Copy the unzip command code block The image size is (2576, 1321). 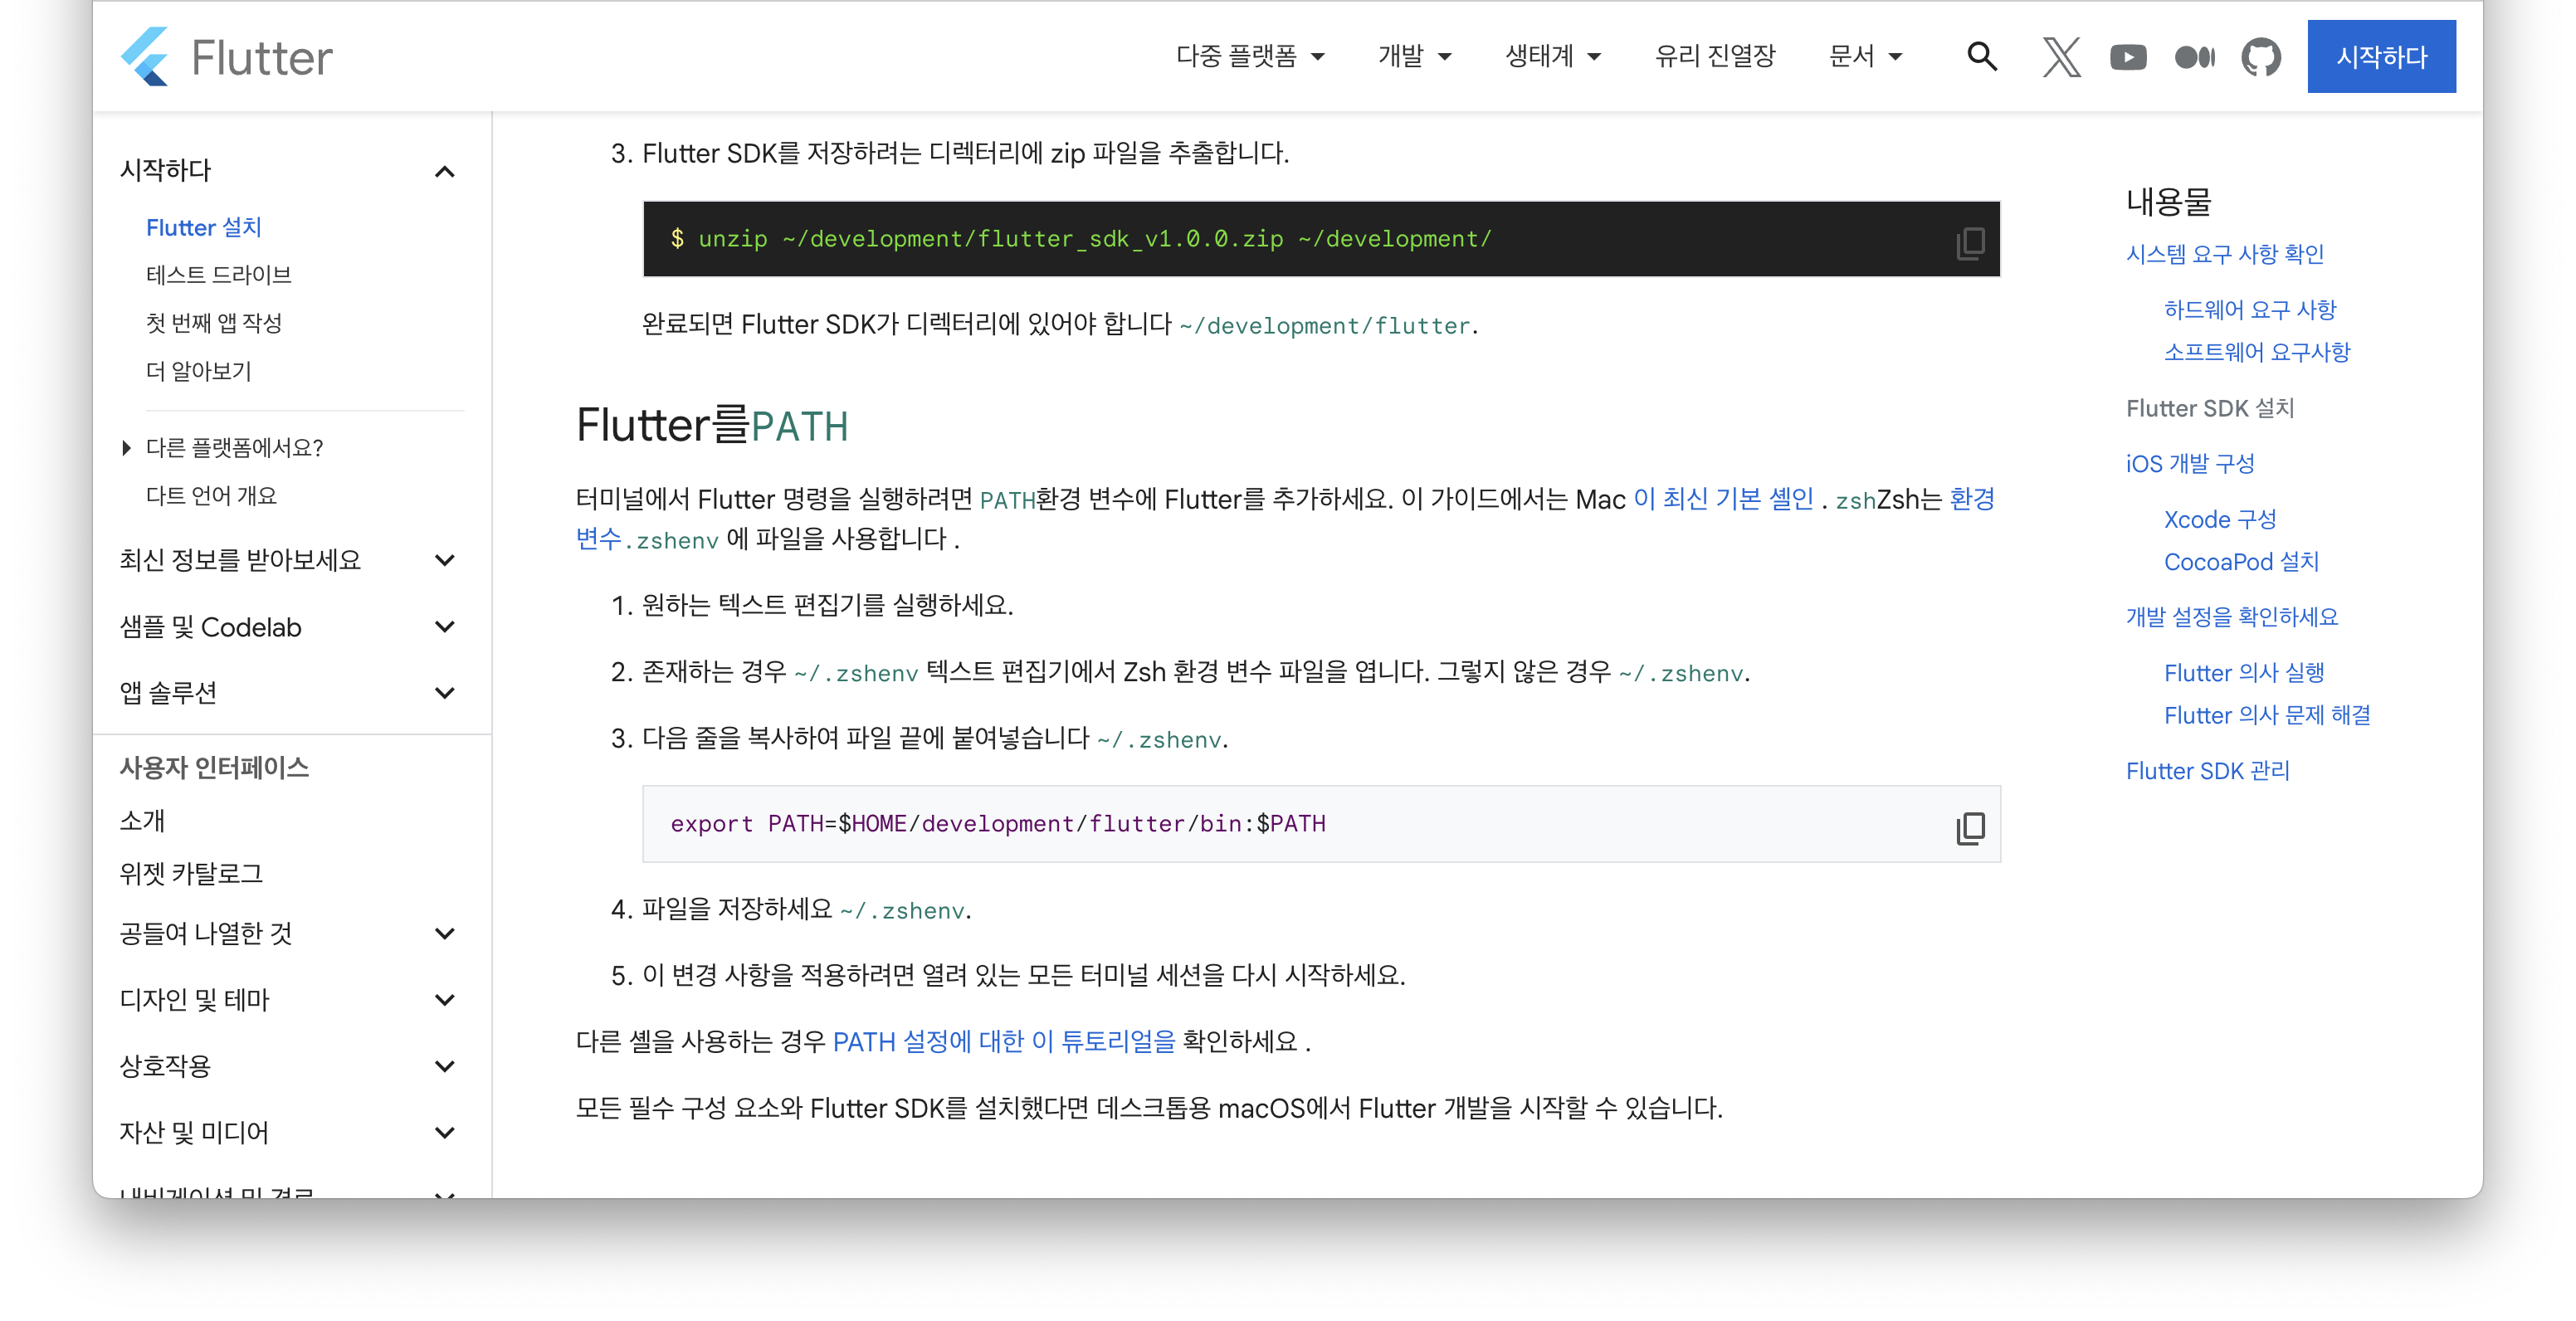[x=1970, y=243]
